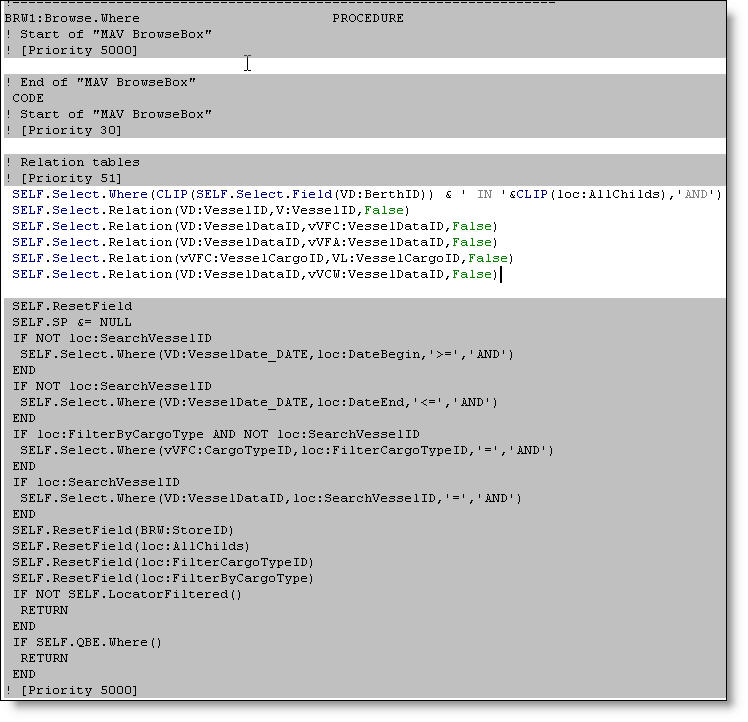Click the IF loc:FilterByCargoType condition line
This screenshot has height=722, width=748.
tap(216, 434)
